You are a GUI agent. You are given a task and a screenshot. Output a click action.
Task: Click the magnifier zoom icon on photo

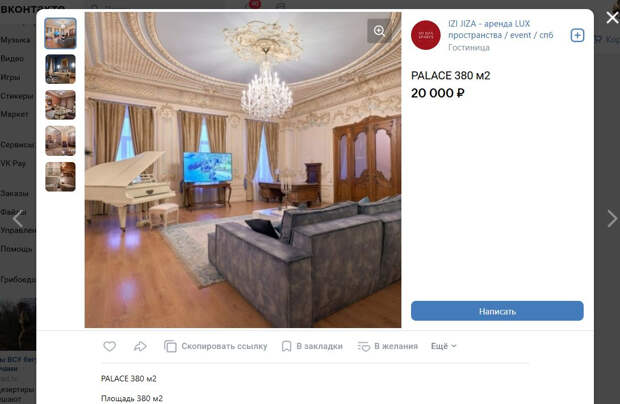click(x=379, y=31)
